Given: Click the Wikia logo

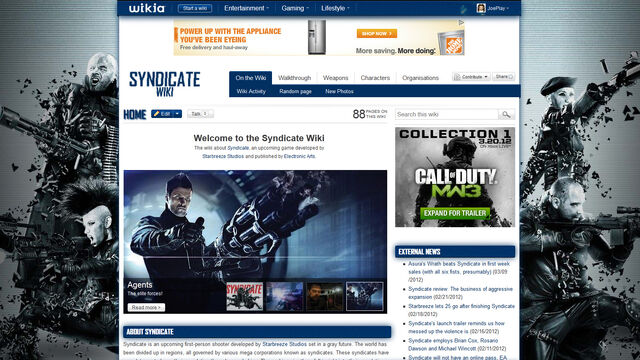Looking at the screenshot, I should click(147, 8).
